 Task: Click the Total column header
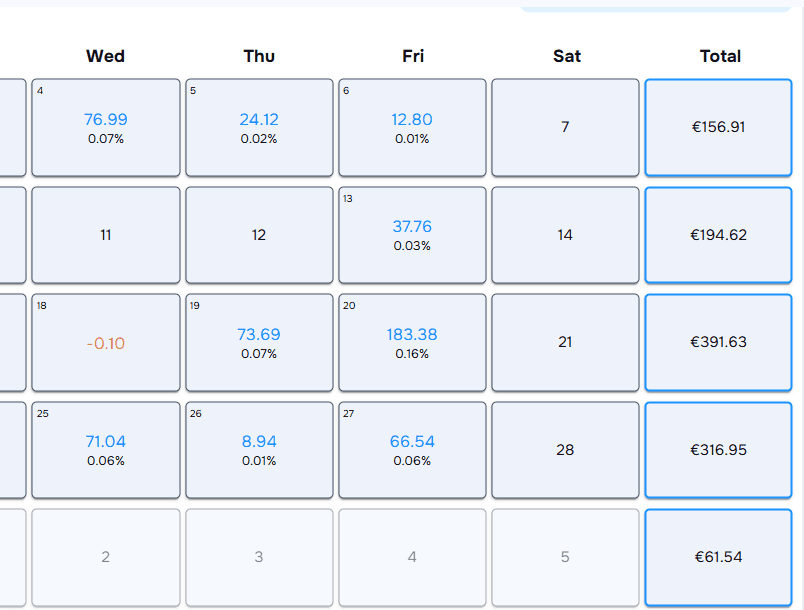click(719, 56)
